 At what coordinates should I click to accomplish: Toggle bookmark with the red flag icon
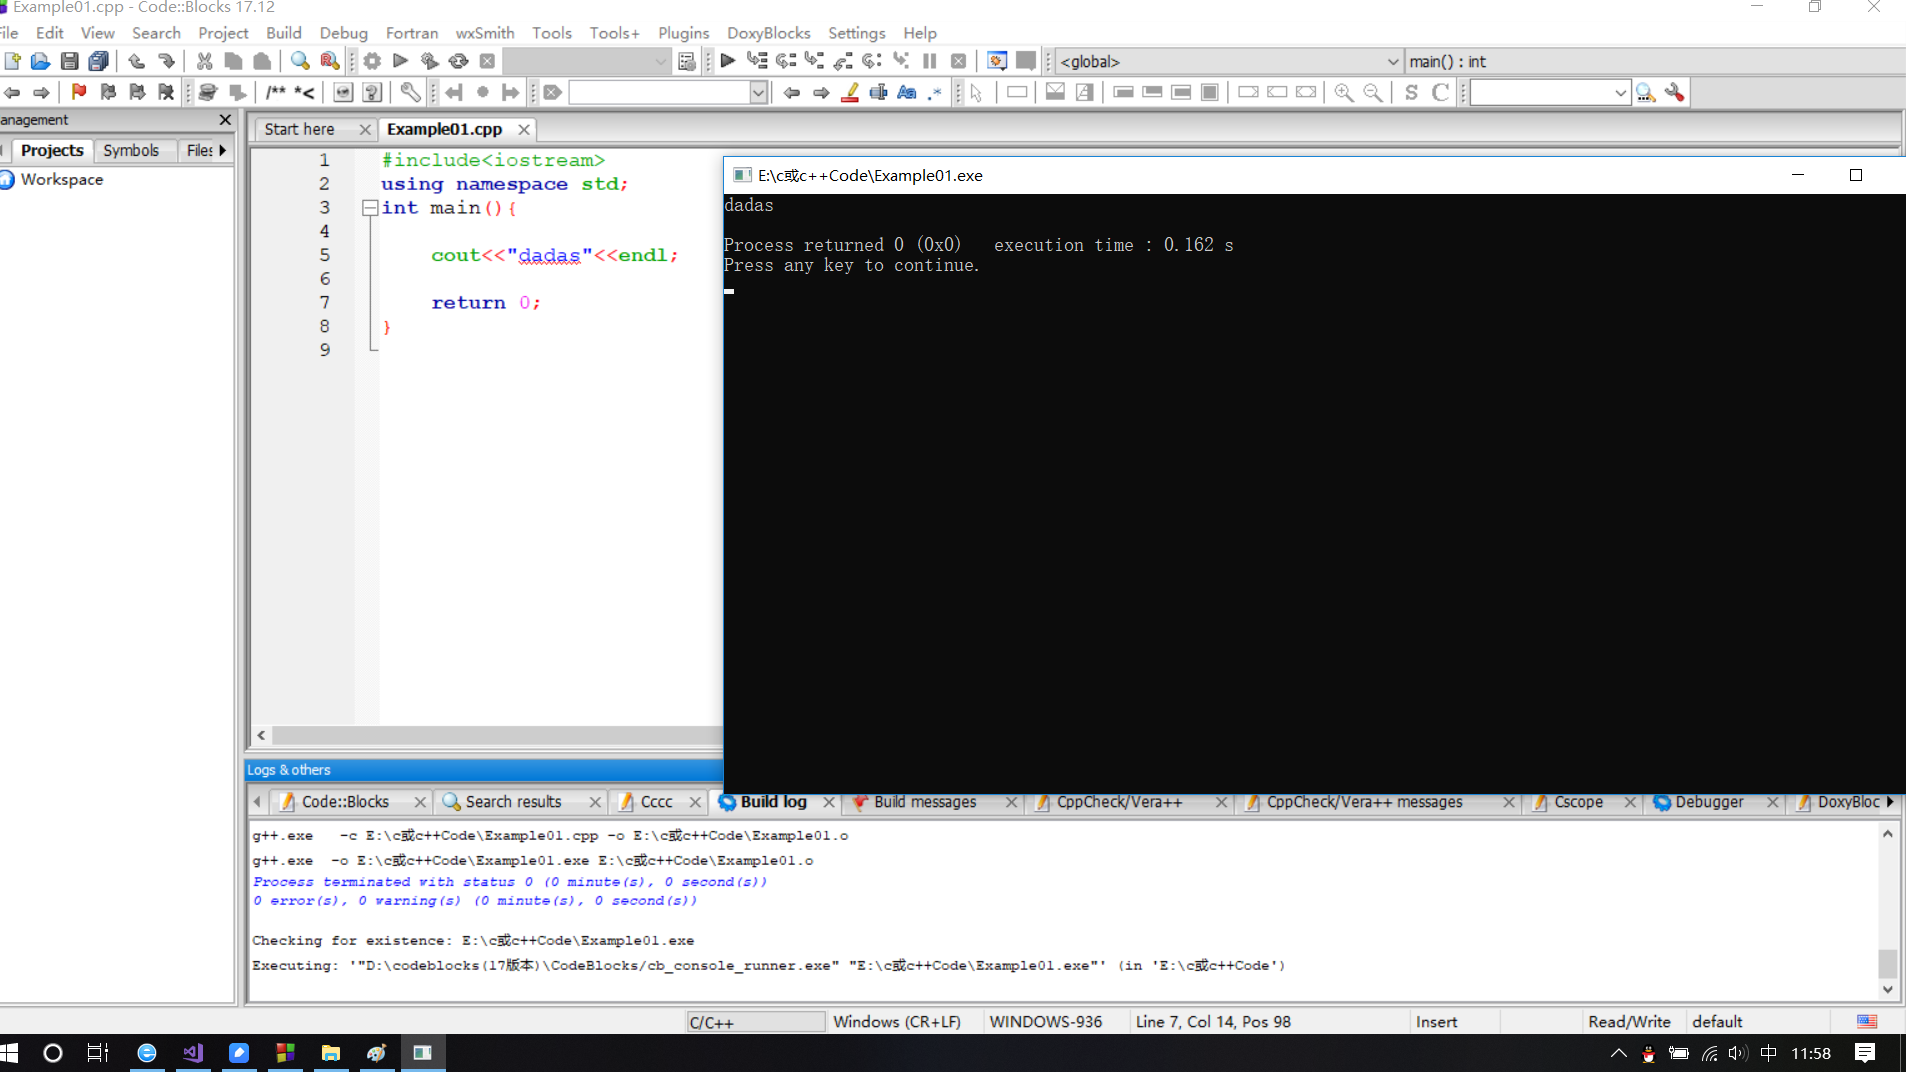point(79,92)
